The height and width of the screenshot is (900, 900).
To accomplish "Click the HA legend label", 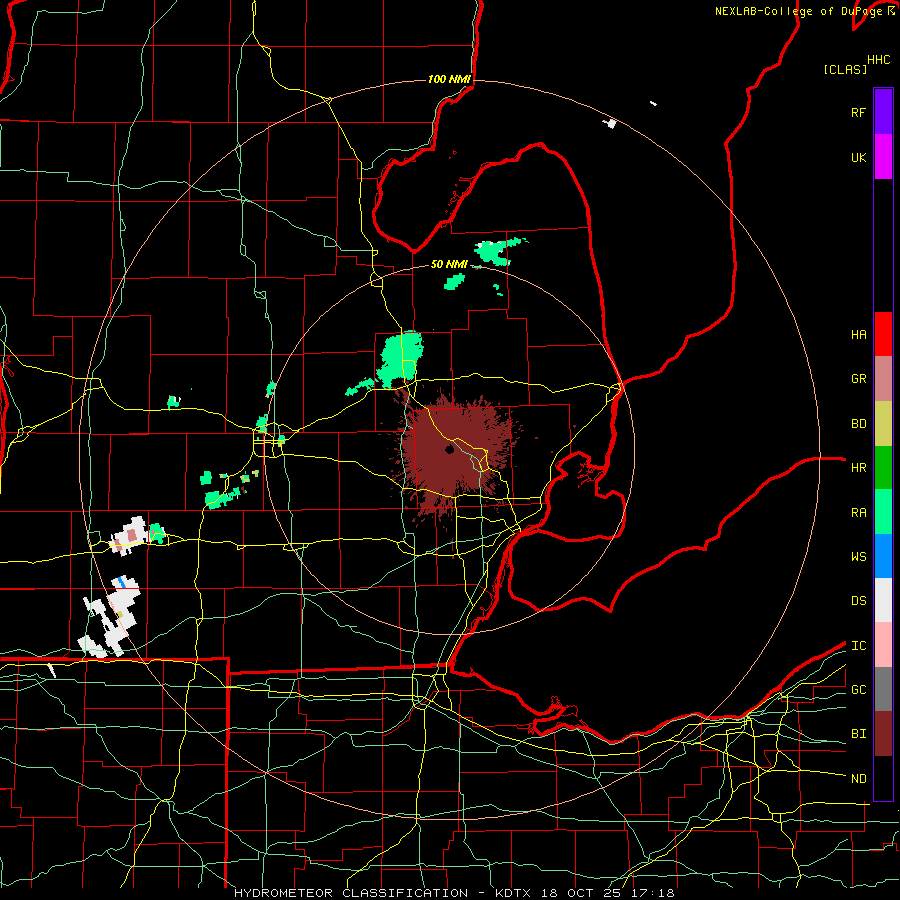I will tap(858, 335).
